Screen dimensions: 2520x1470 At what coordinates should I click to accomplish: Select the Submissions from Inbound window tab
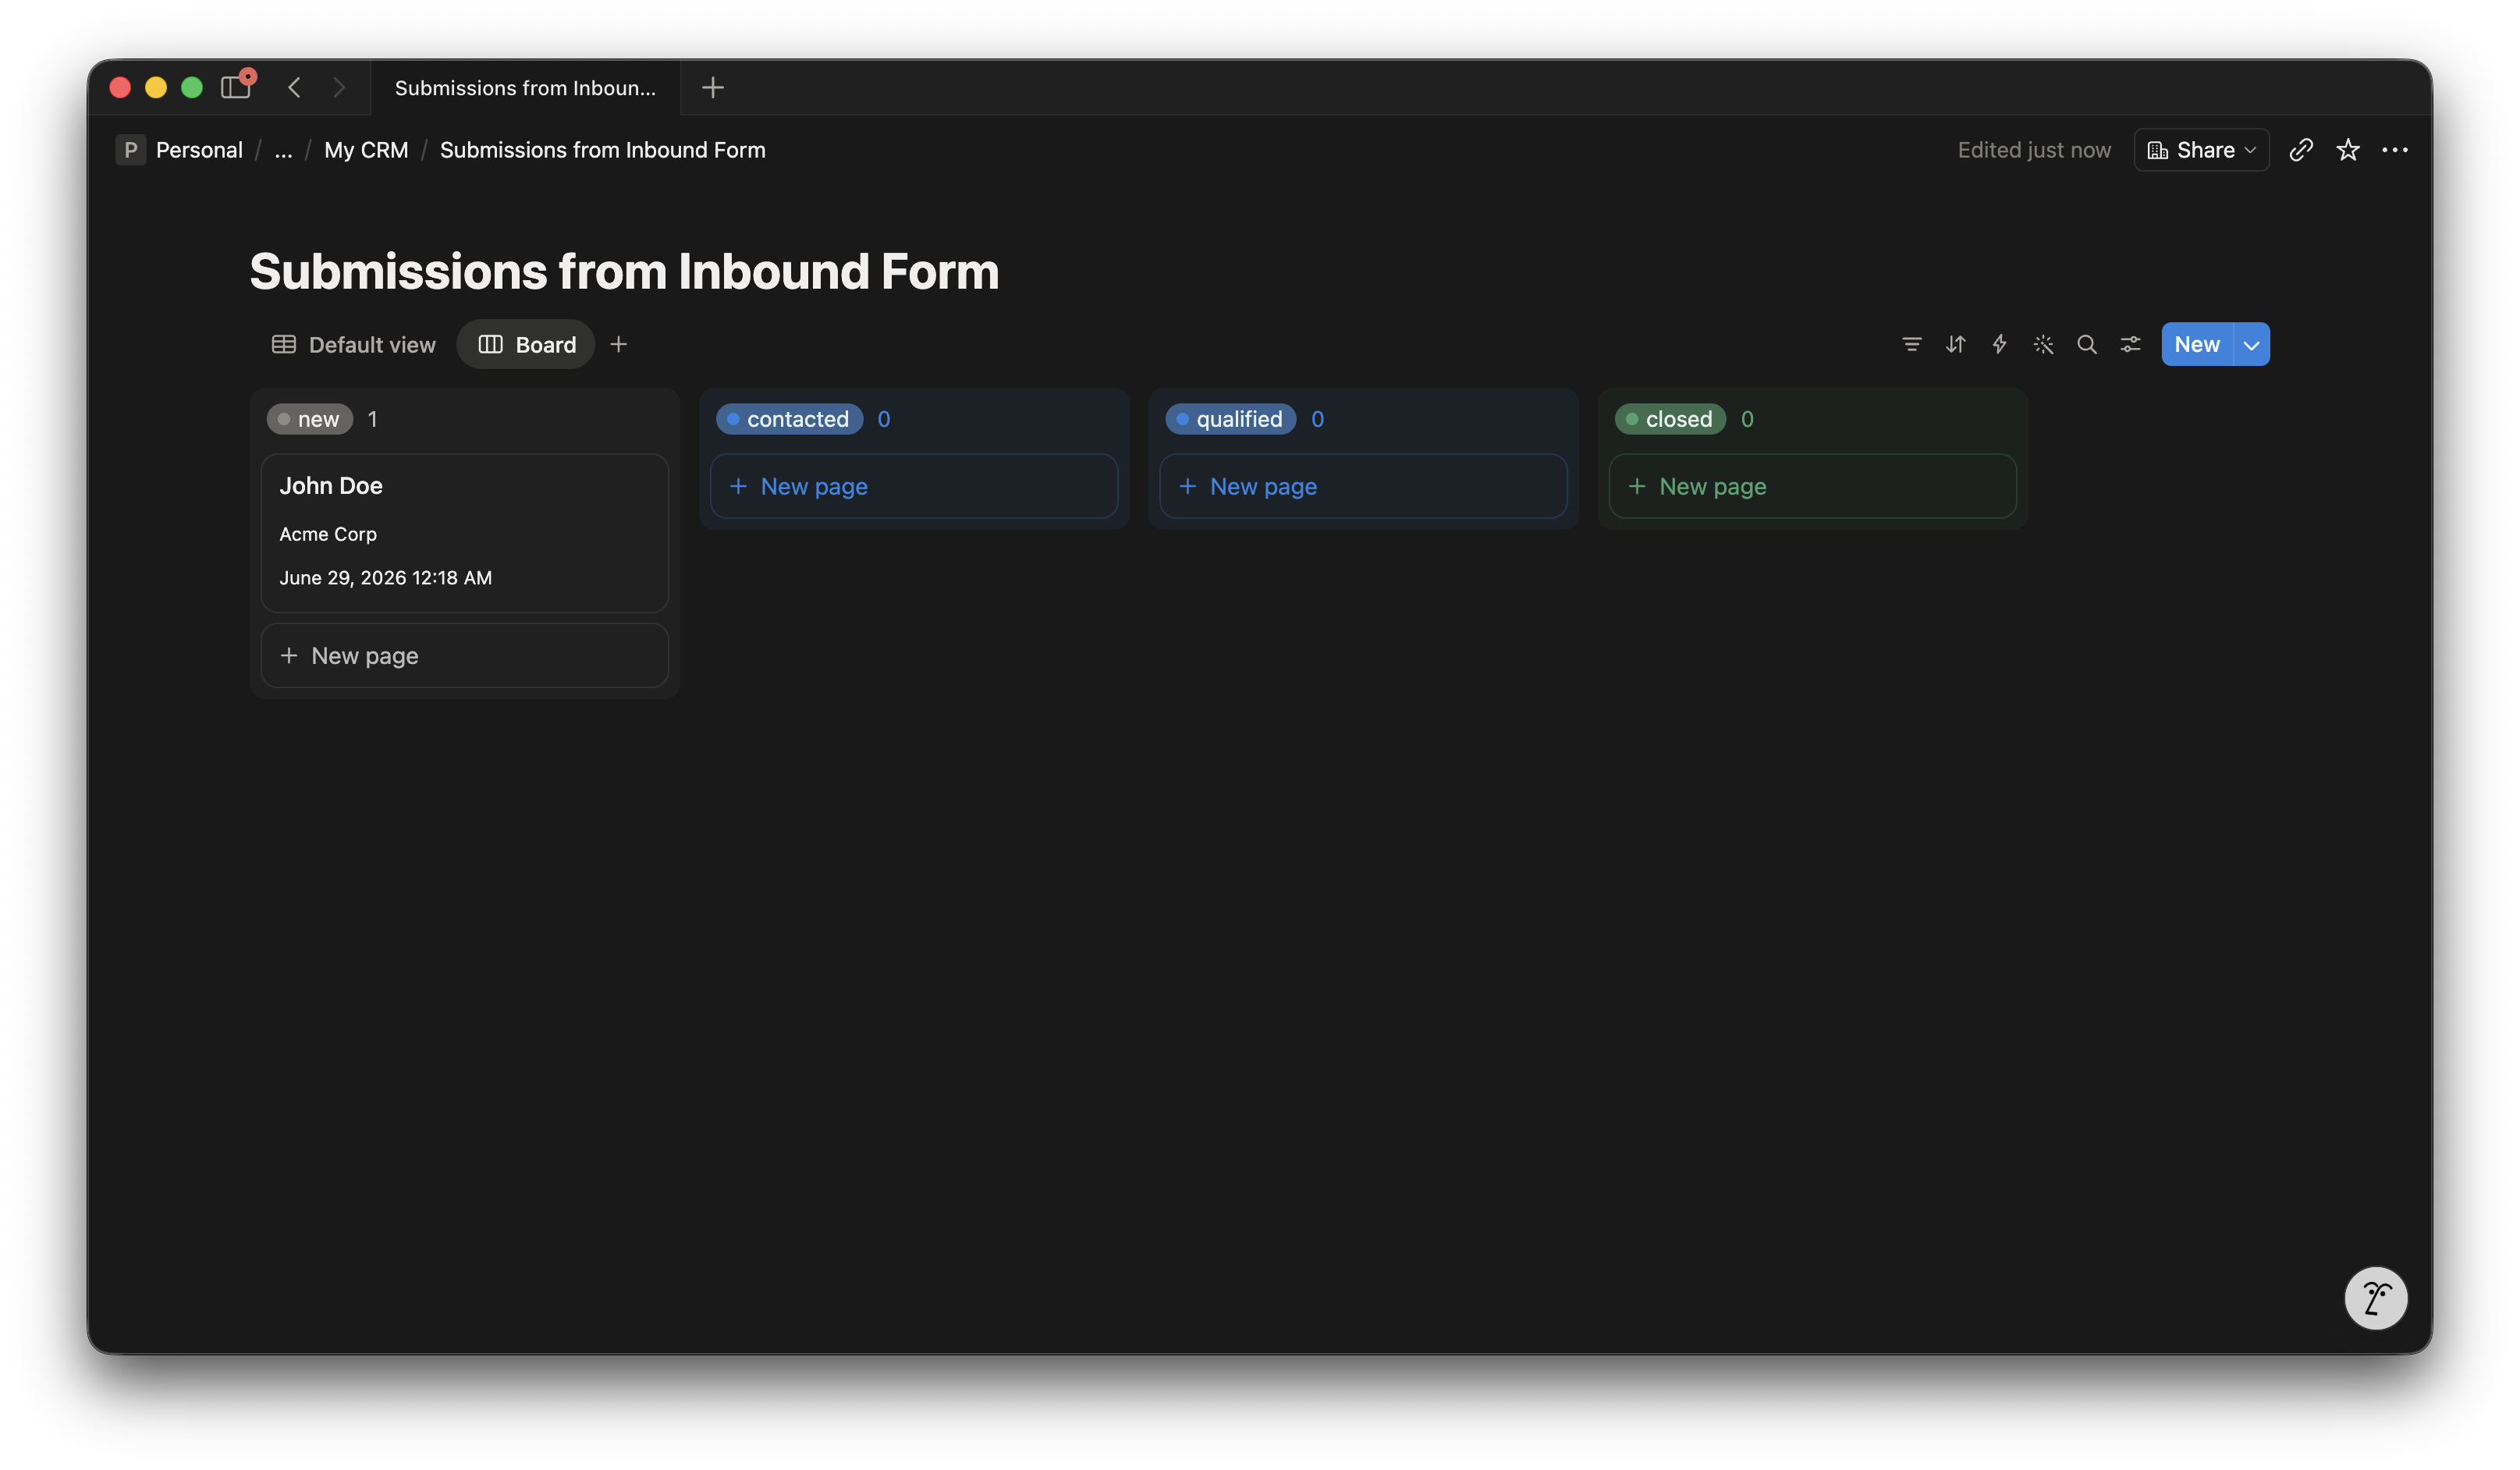click(526, 88)
